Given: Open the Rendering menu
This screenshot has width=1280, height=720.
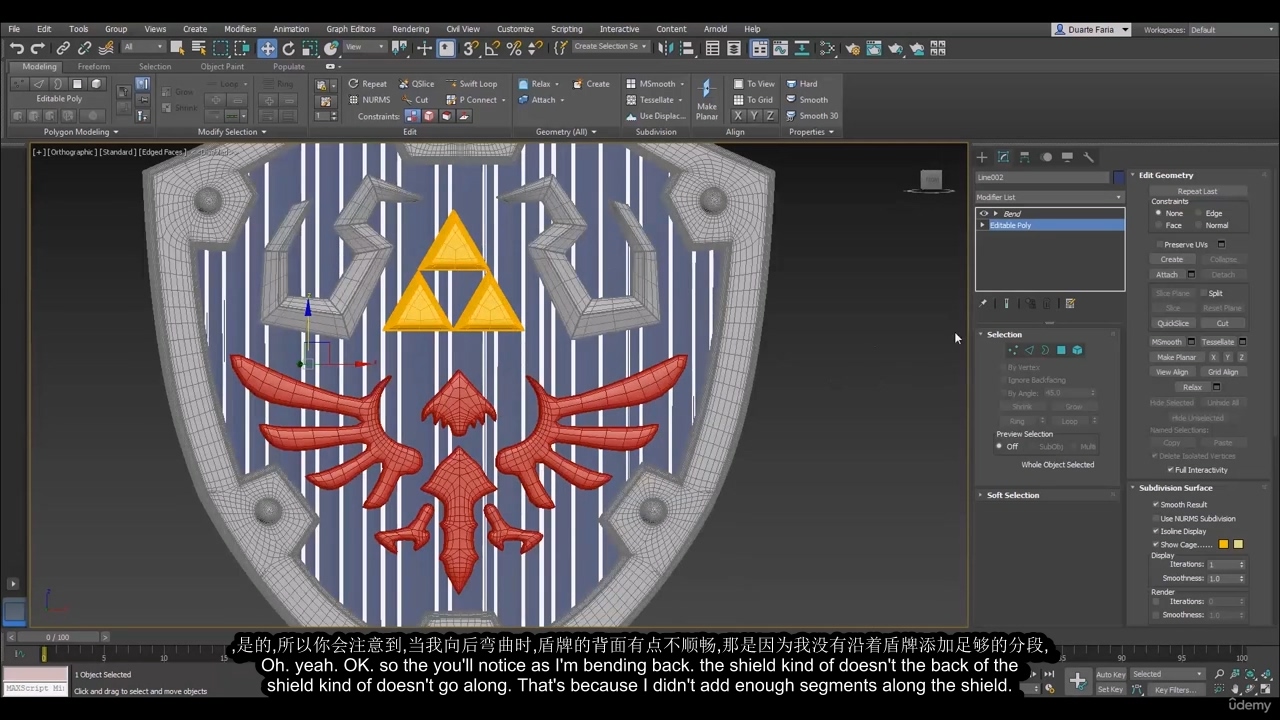Looking at the screenshot, I should click(410, 29).
